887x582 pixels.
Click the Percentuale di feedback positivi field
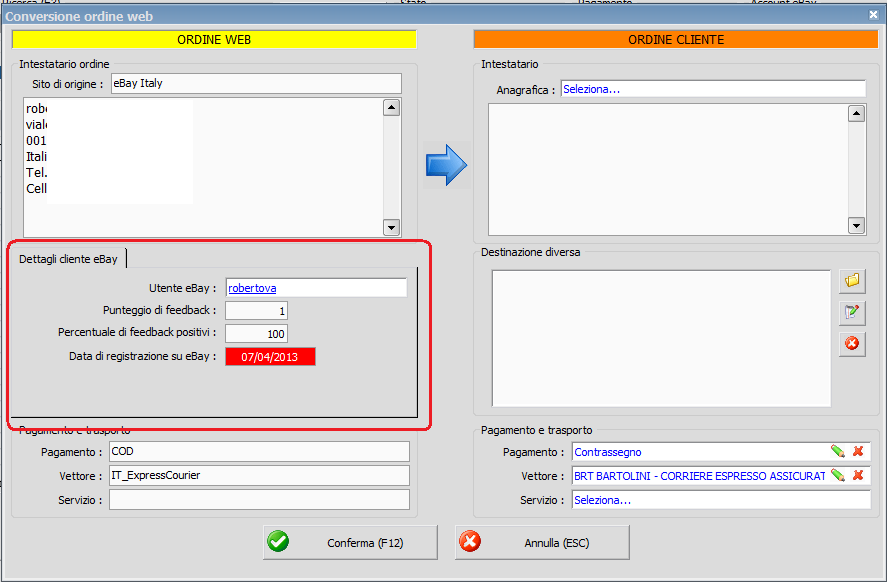[x=256, y=334]
